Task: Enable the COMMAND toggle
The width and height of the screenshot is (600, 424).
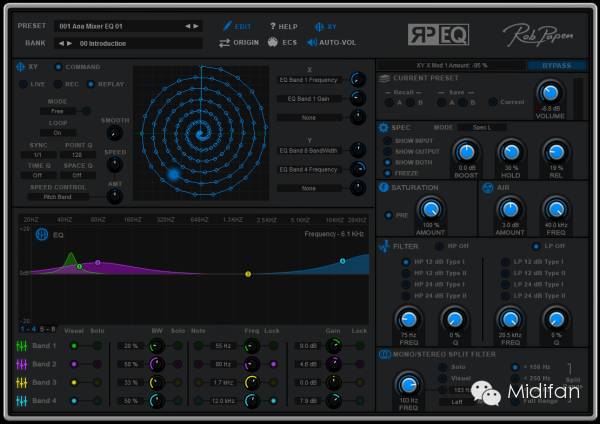Action: click(58, 67)
